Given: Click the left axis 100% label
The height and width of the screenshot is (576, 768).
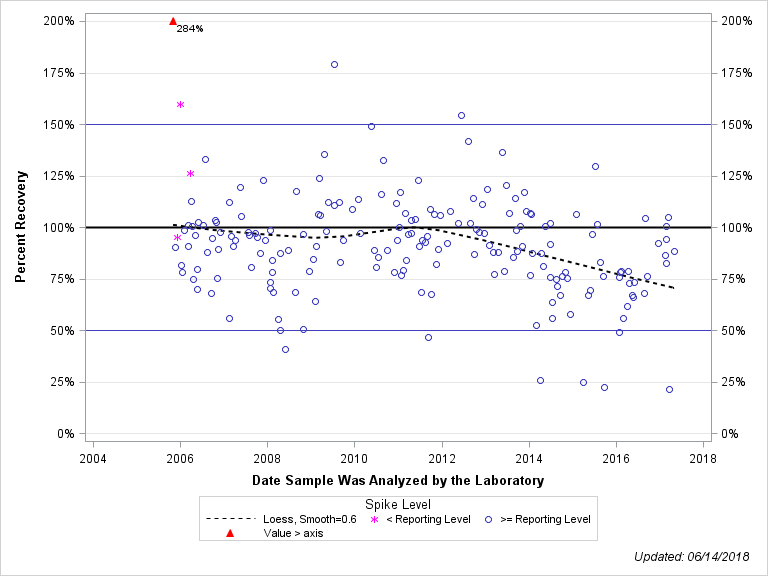Looking at the screenshot, I should 59,228.
